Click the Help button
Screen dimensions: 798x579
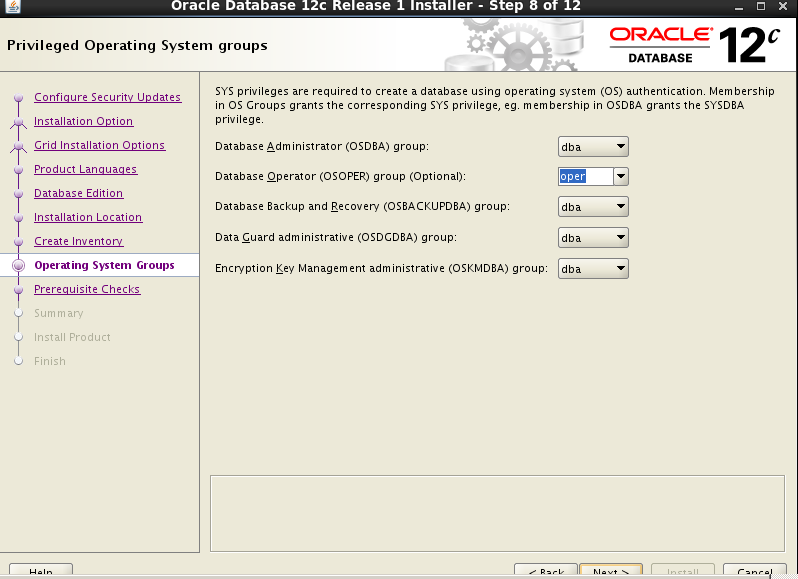pyautogui.click(x=41, y=571)
